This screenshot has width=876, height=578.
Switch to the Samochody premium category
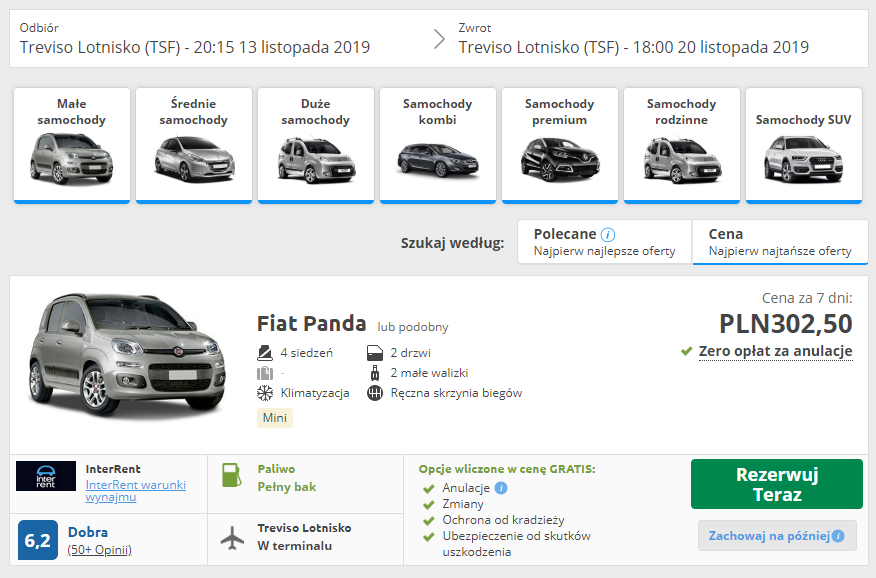coord(560,145)
